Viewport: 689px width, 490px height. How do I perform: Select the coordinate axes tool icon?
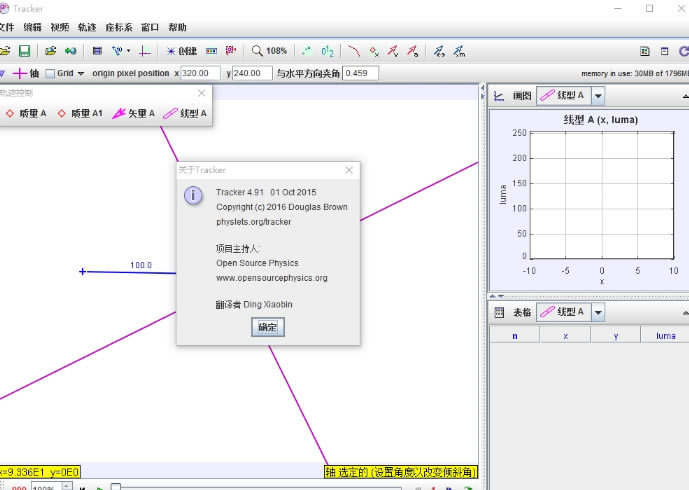pyautogui.click(x=145, y=50)
